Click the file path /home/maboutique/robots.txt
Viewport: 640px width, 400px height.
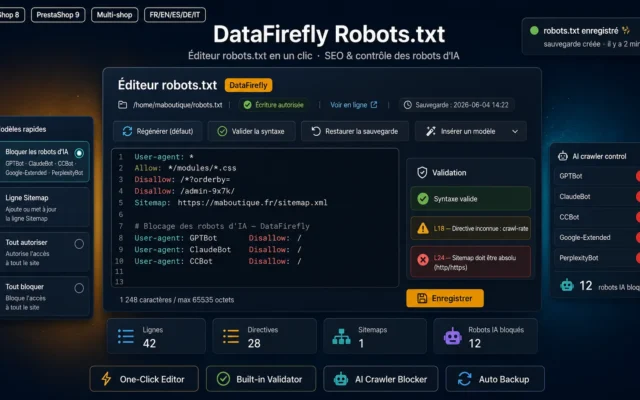(178, 105)
